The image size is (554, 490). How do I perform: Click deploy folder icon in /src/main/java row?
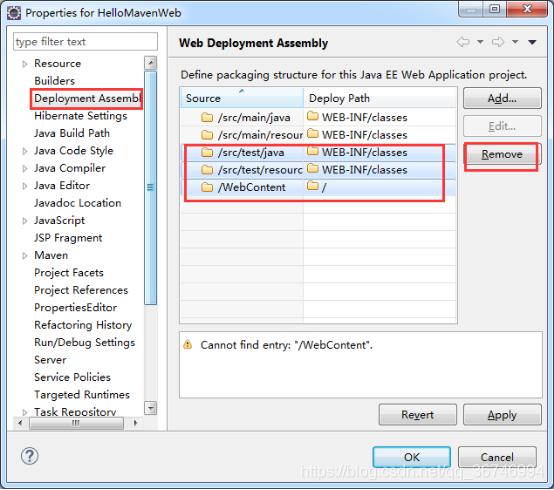tap(313, 116)
